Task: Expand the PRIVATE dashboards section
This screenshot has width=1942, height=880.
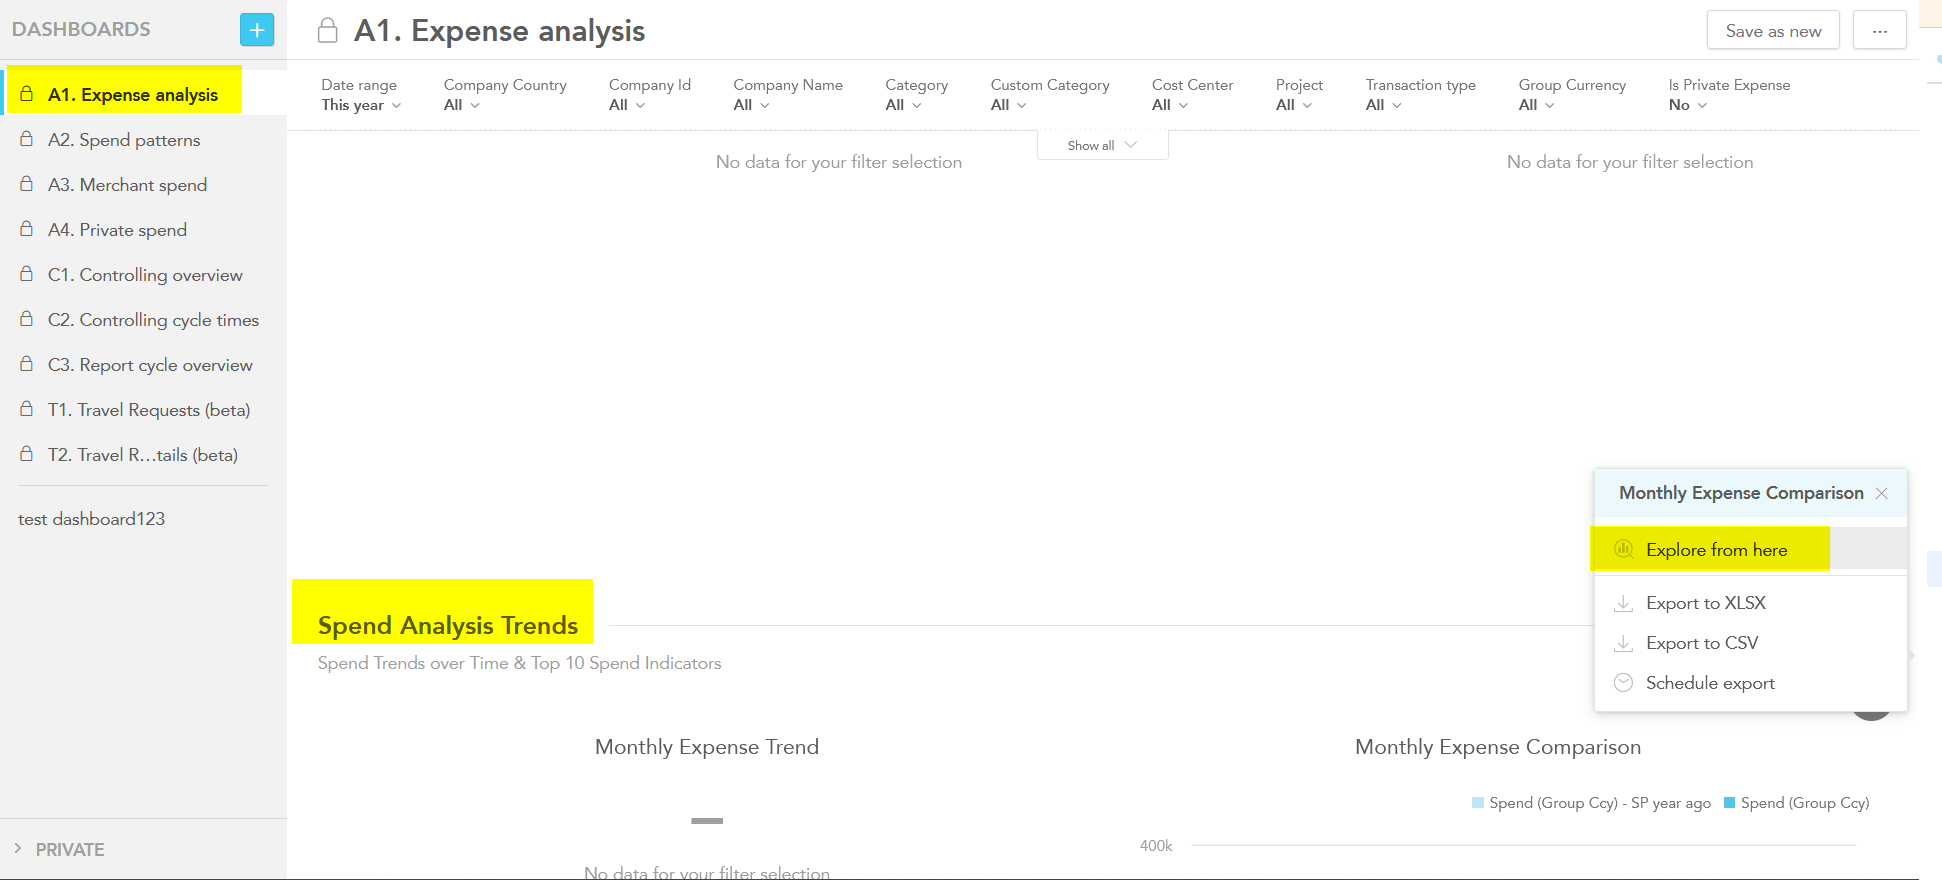Action: coord(58,849)
